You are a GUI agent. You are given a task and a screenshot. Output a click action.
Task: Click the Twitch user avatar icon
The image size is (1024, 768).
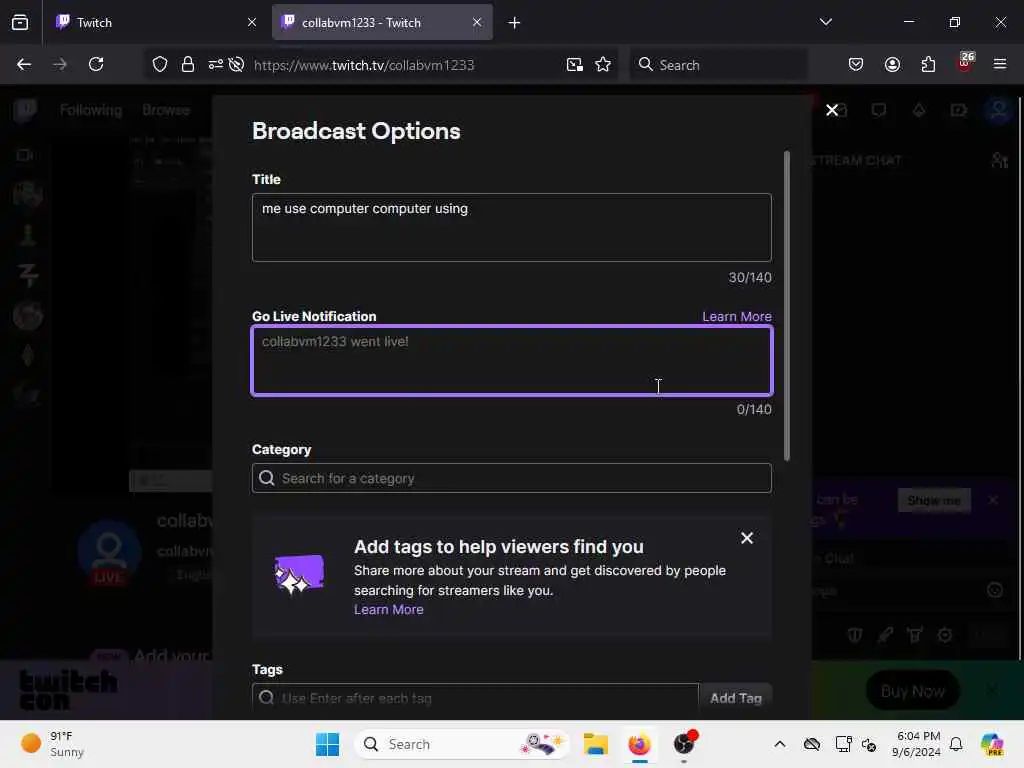[x=999, y=110]
